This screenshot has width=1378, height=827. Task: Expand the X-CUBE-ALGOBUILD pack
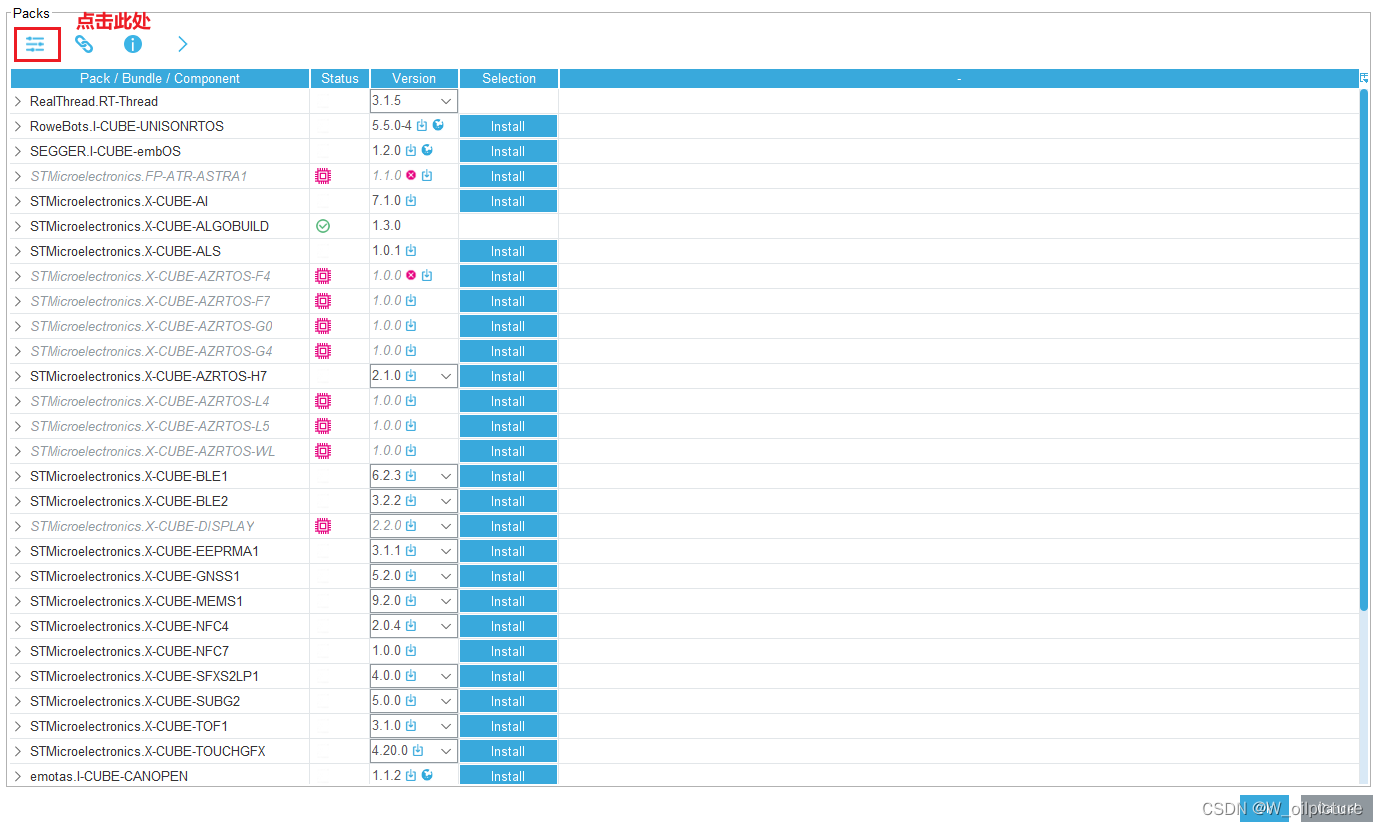click(18, 226)
